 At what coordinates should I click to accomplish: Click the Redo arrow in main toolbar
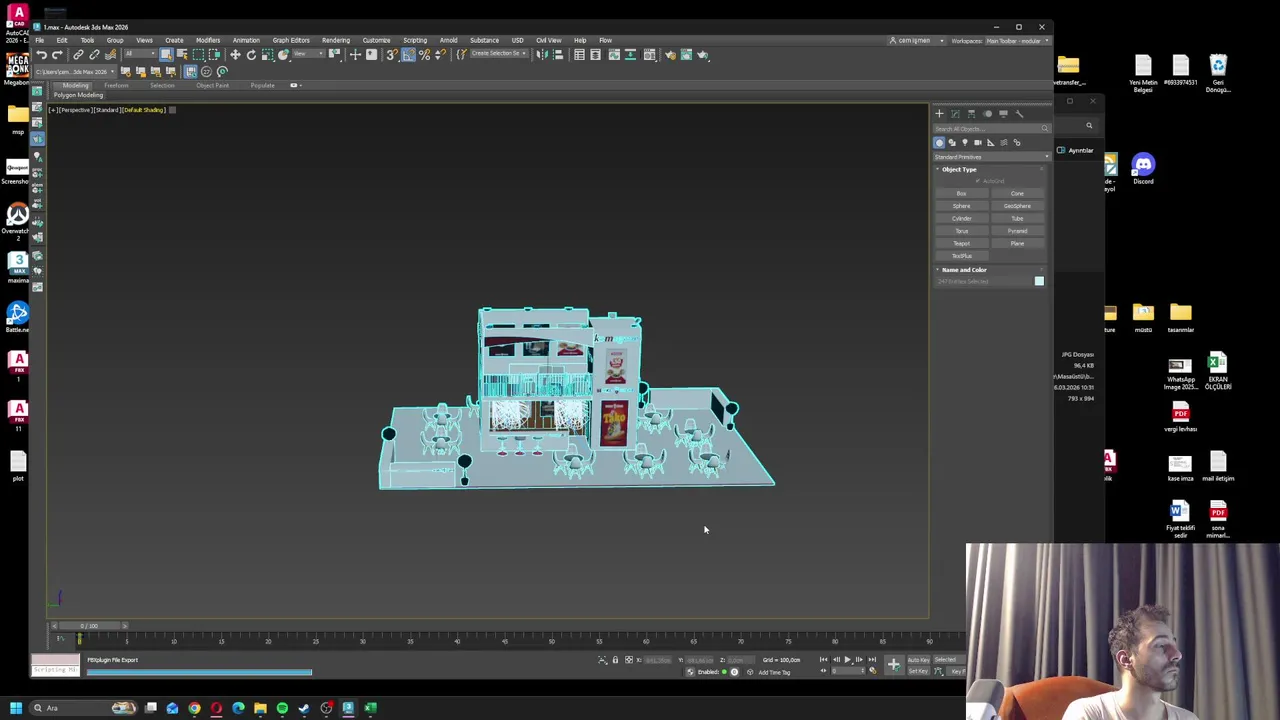pos(57,54)
